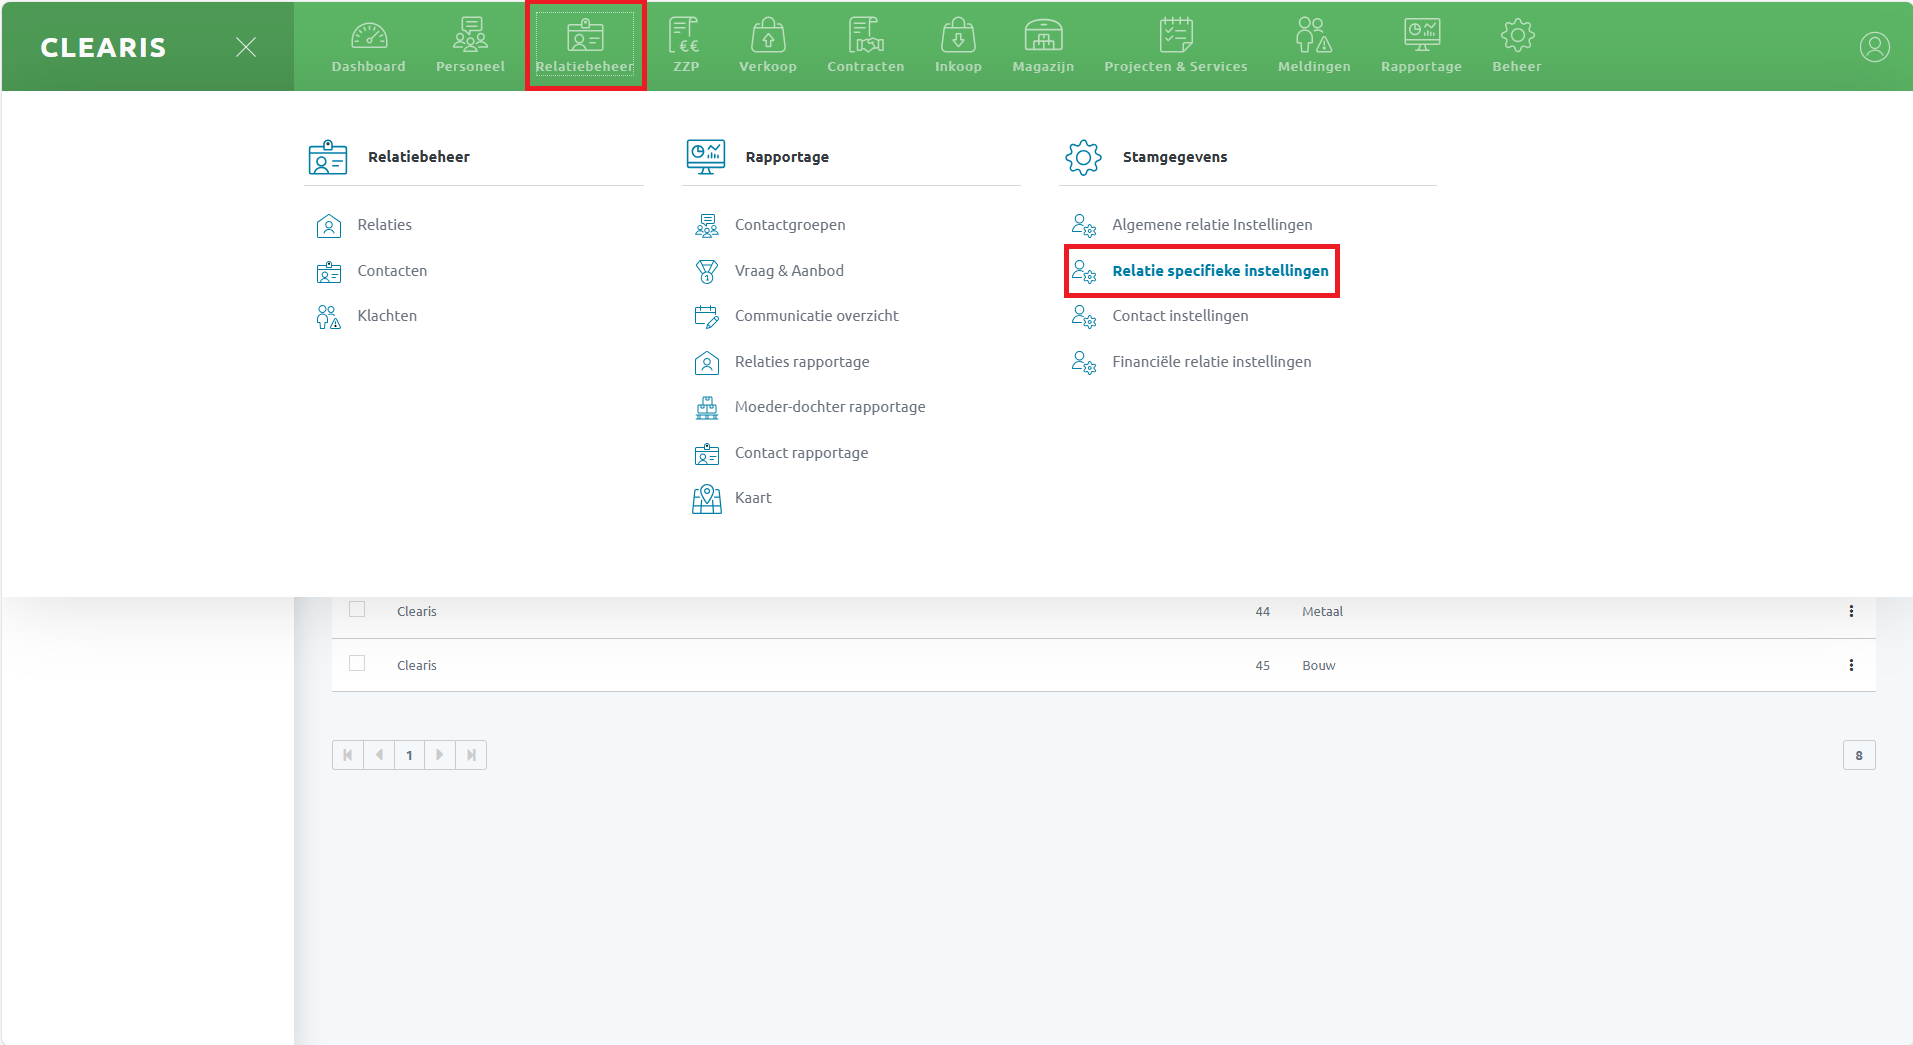Open the Verkoop shopping bag icon

click(767, 37)
